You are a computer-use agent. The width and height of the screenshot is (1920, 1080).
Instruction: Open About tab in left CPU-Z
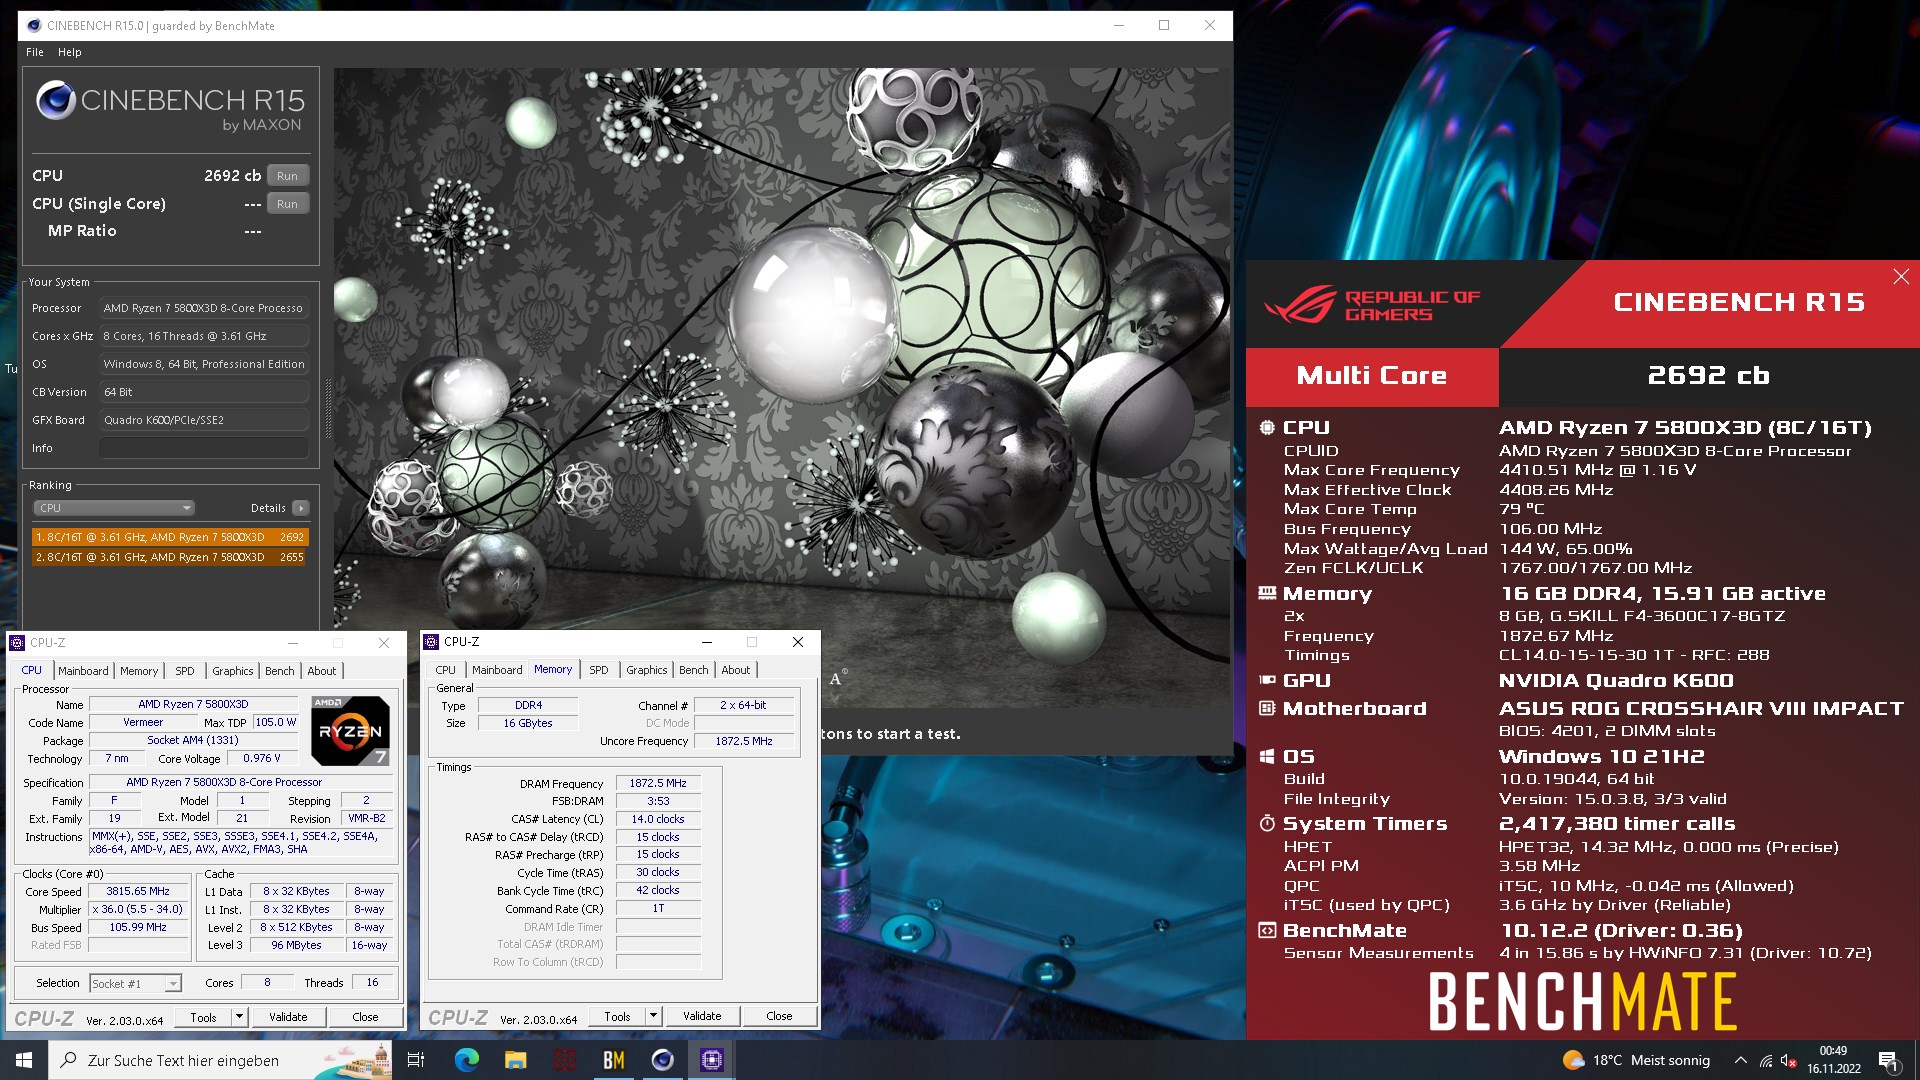tap(322, 671)
